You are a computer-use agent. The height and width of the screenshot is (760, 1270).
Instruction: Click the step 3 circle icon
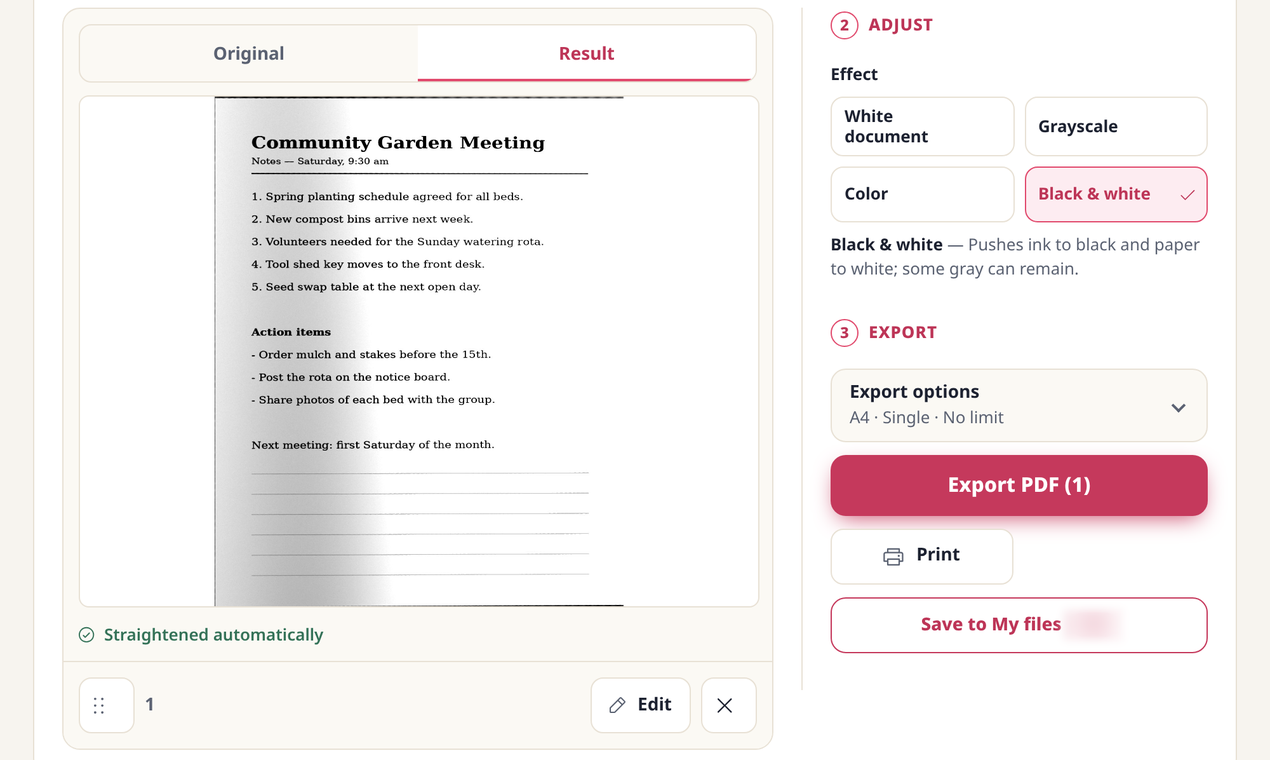click(844, 332)
